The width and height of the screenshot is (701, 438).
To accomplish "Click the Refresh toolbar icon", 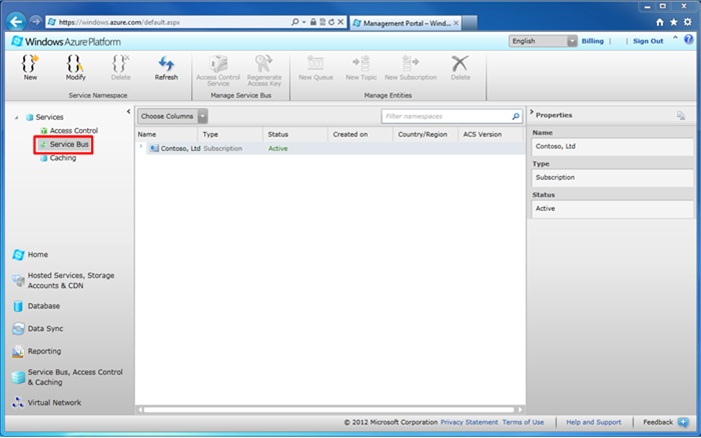I will coord(166,66).
